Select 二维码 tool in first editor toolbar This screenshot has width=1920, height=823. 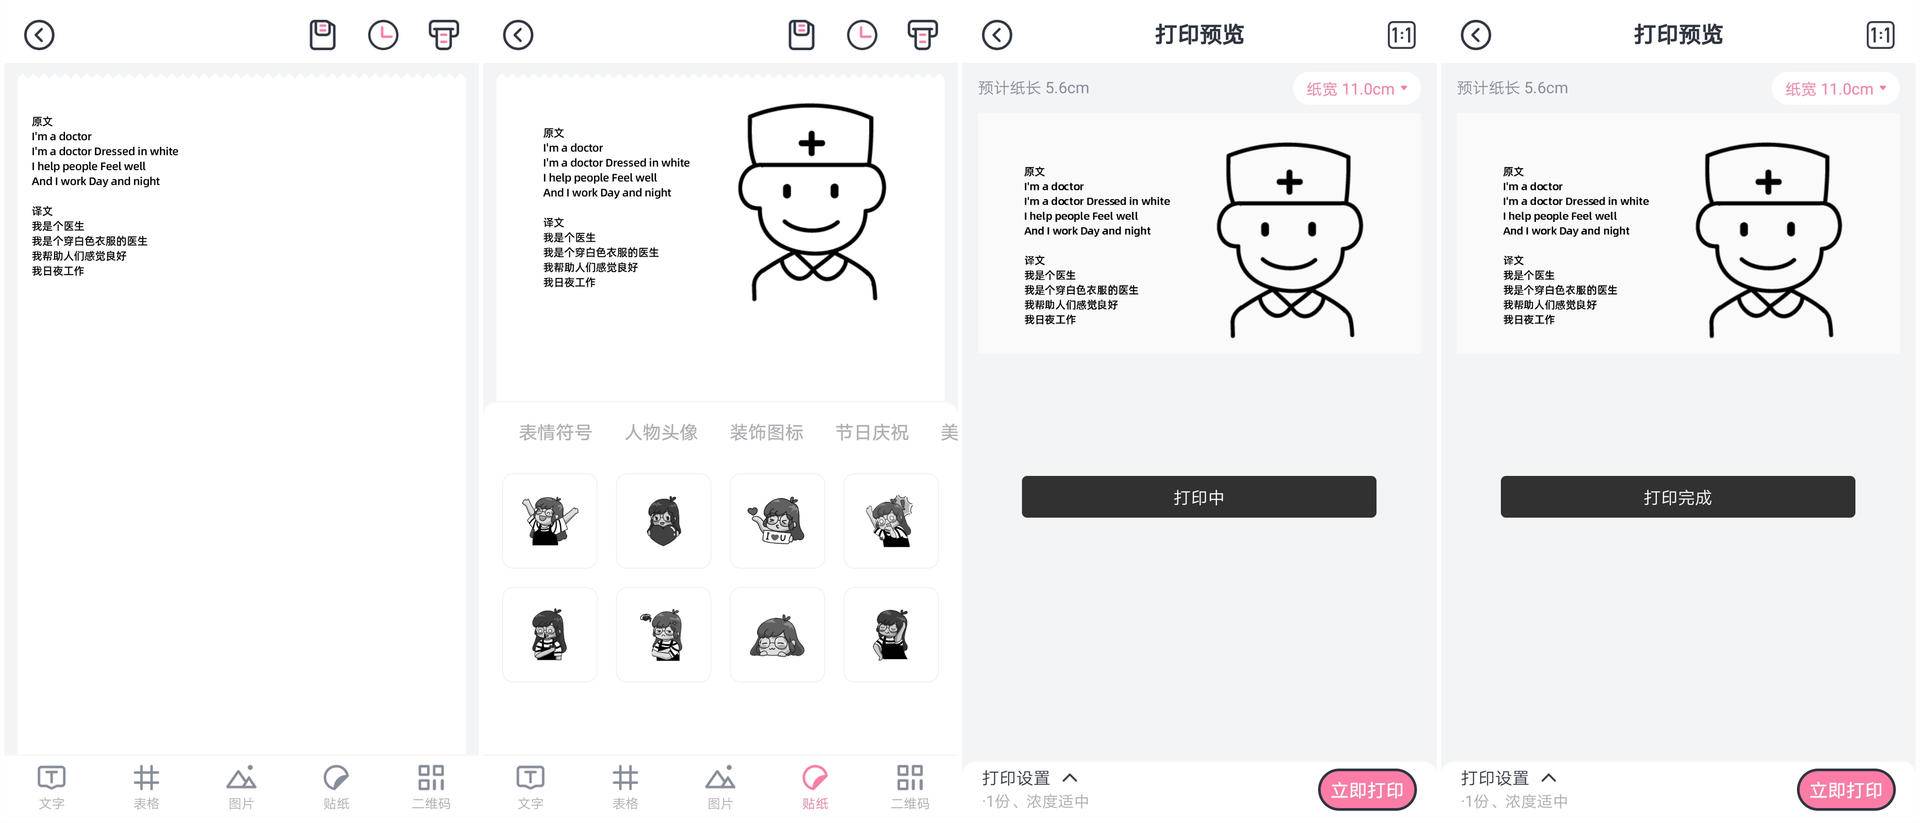click(x=431, y=787)
